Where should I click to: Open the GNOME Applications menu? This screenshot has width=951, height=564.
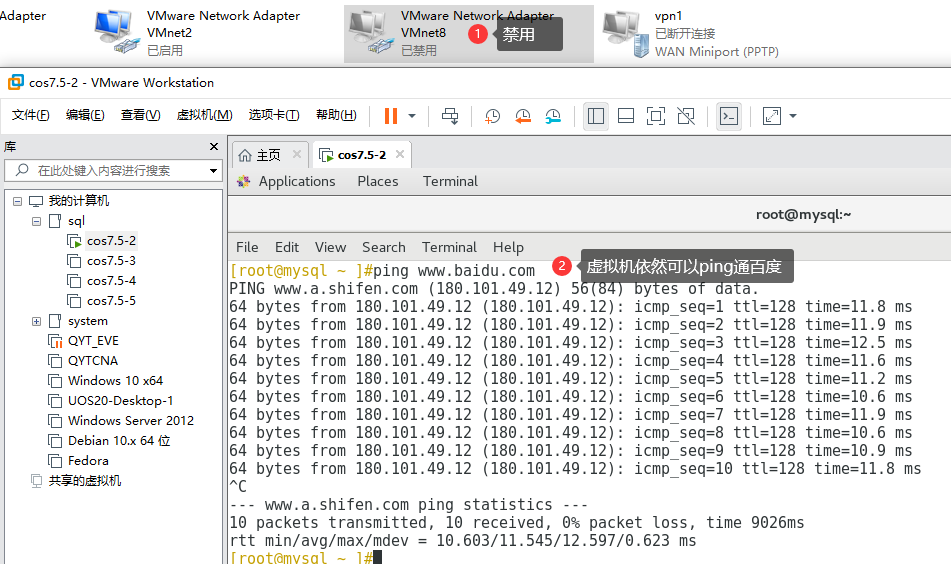297,181
